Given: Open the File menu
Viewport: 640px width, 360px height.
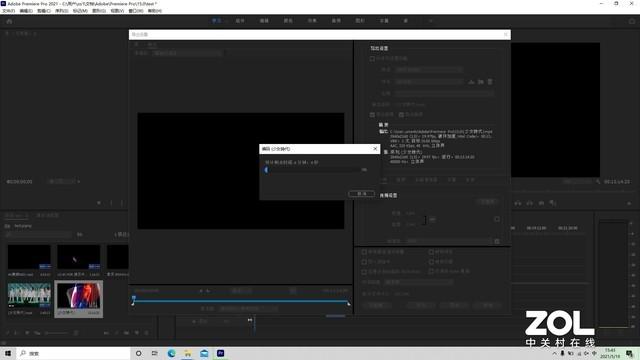Looking at the screenshot, I should click(9, 11).
